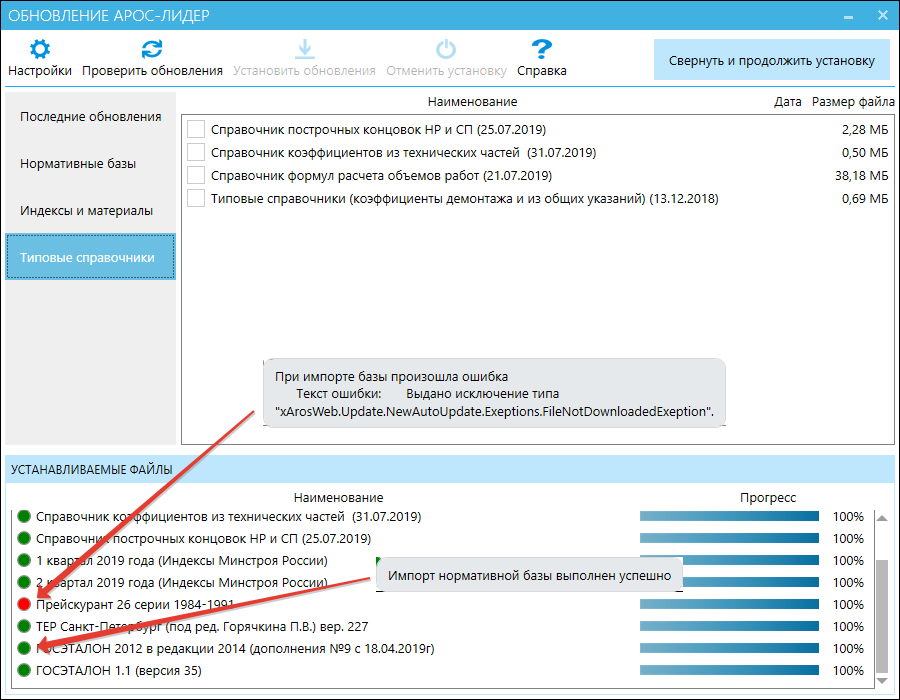Click green status dot for ГОСЭТАЛОН 1.1

pos(24,670)
